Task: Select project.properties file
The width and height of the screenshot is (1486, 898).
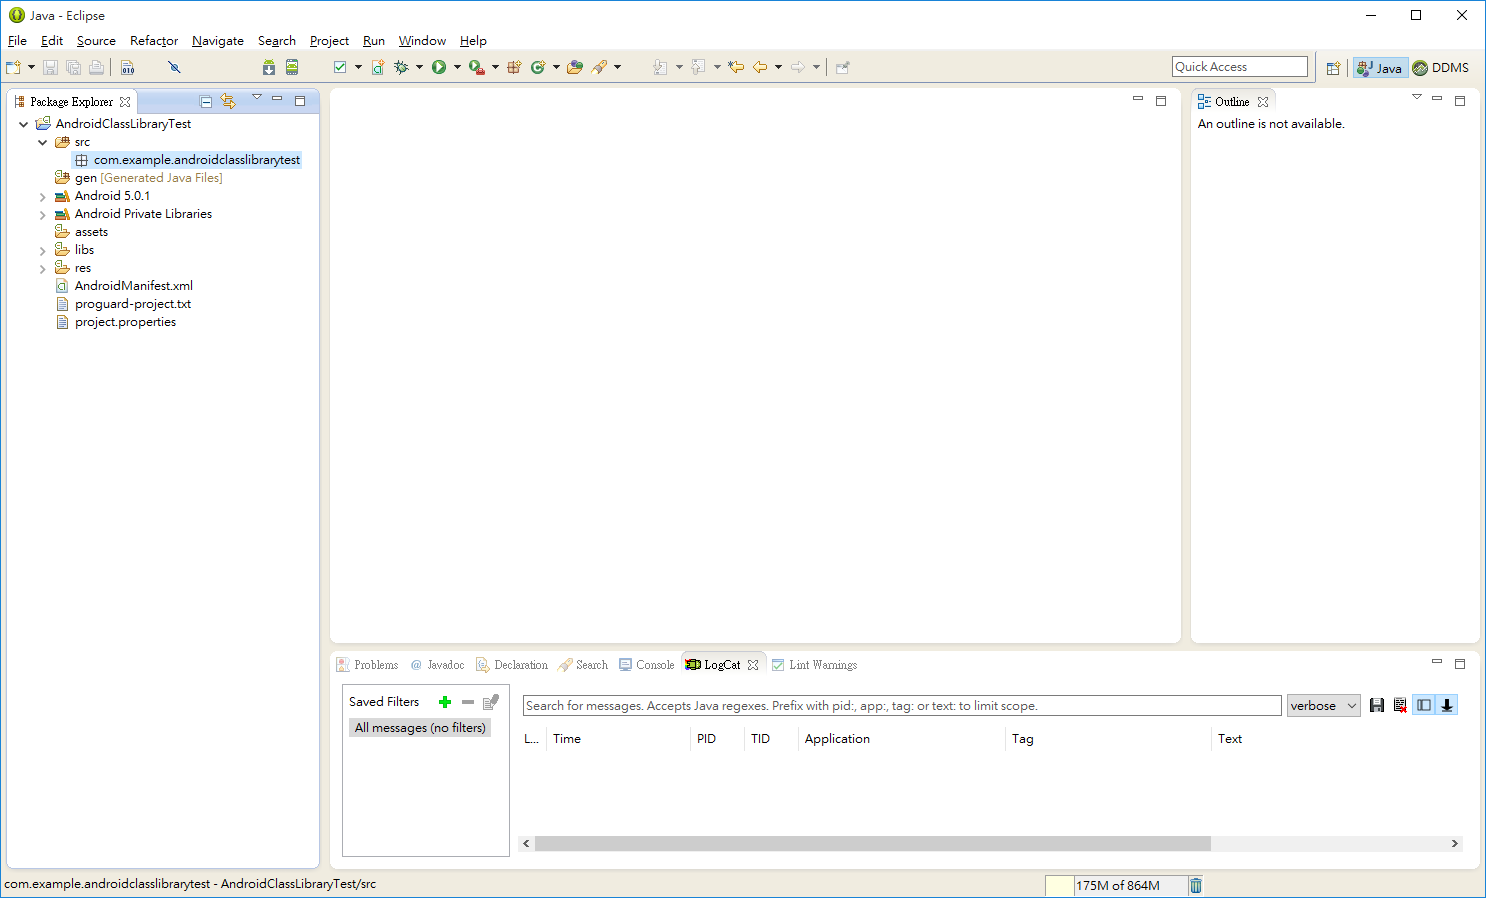Action: click(x=116, y=322)
